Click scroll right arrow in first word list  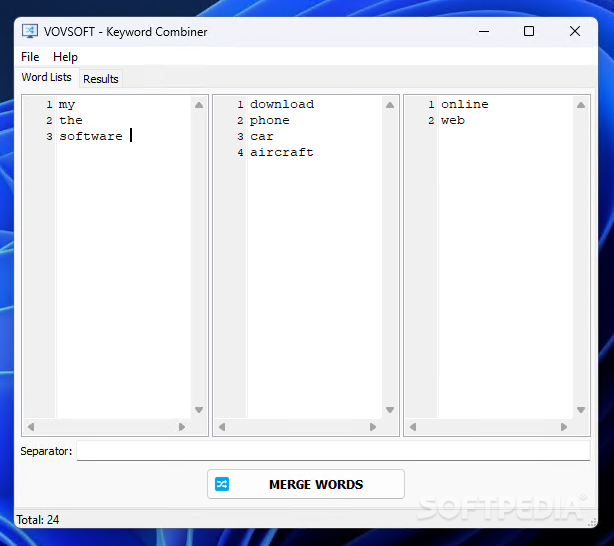(x=182, y=427)
